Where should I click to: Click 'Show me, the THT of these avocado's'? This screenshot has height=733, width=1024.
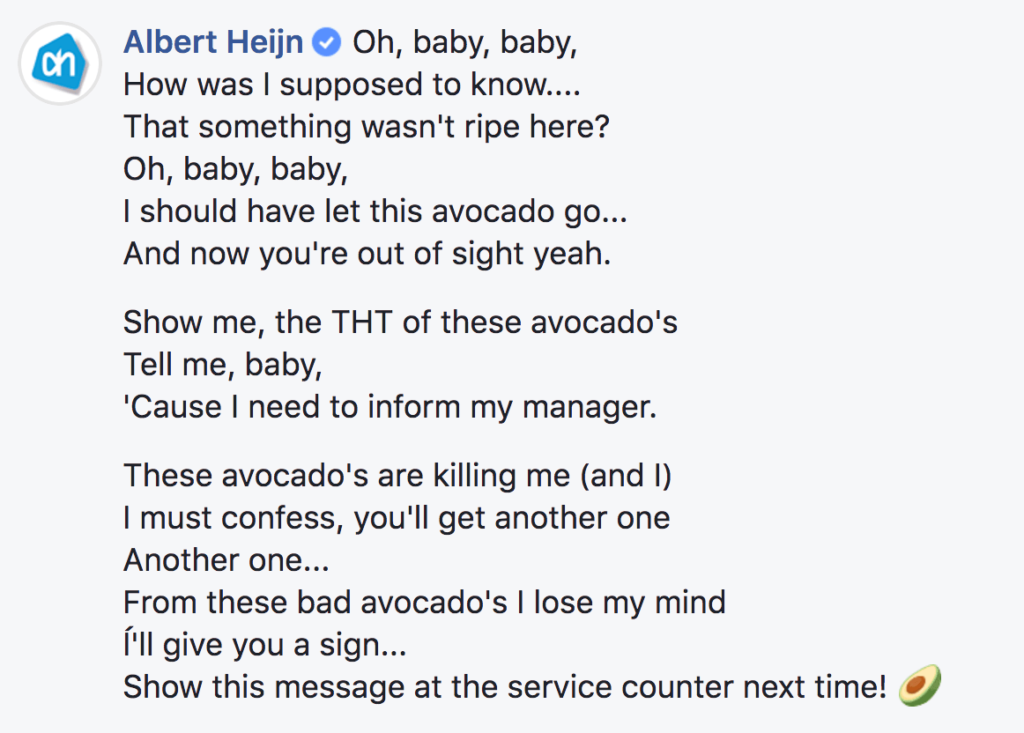[400, 323]
